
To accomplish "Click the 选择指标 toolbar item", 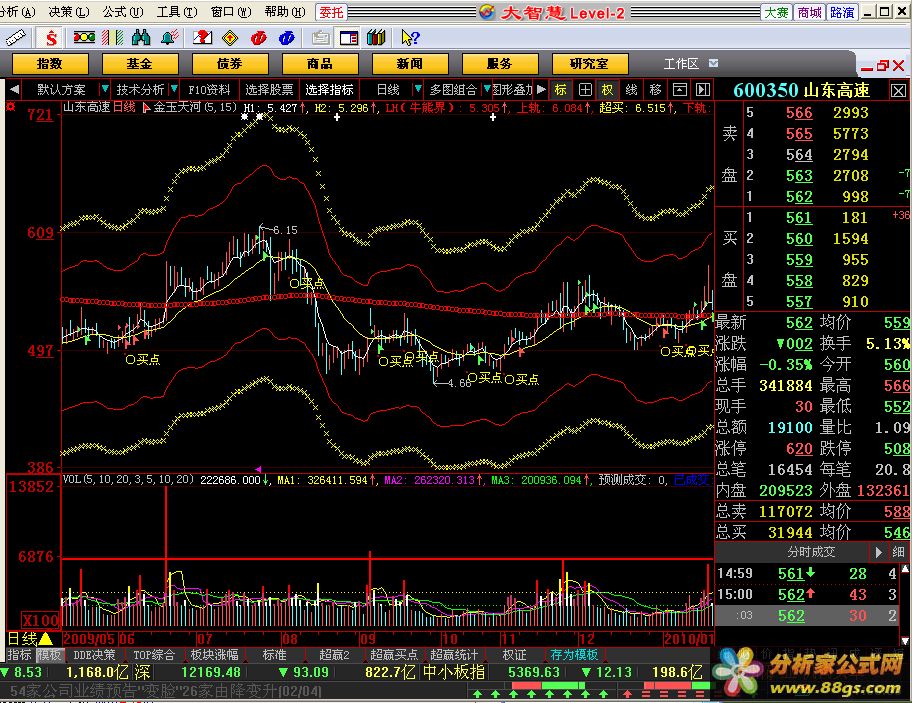I will (329, 90).
